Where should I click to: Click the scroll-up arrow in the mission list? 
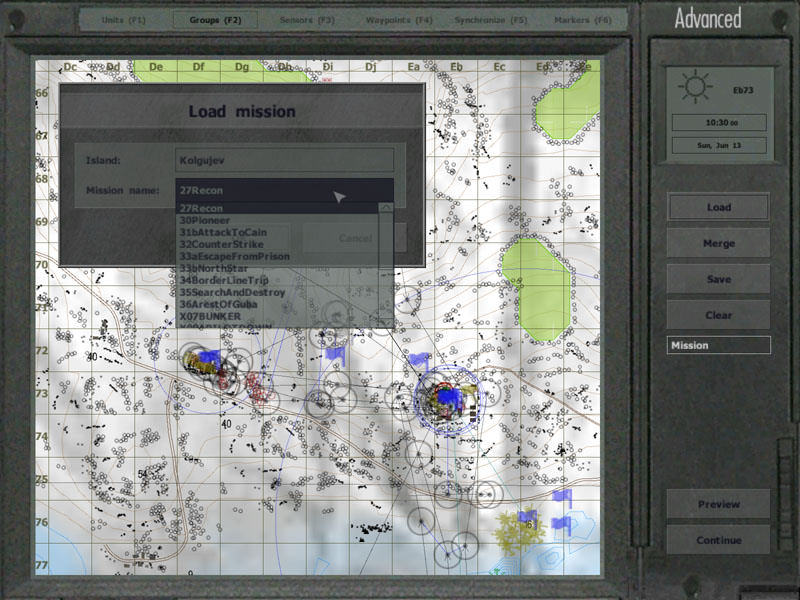385,208
